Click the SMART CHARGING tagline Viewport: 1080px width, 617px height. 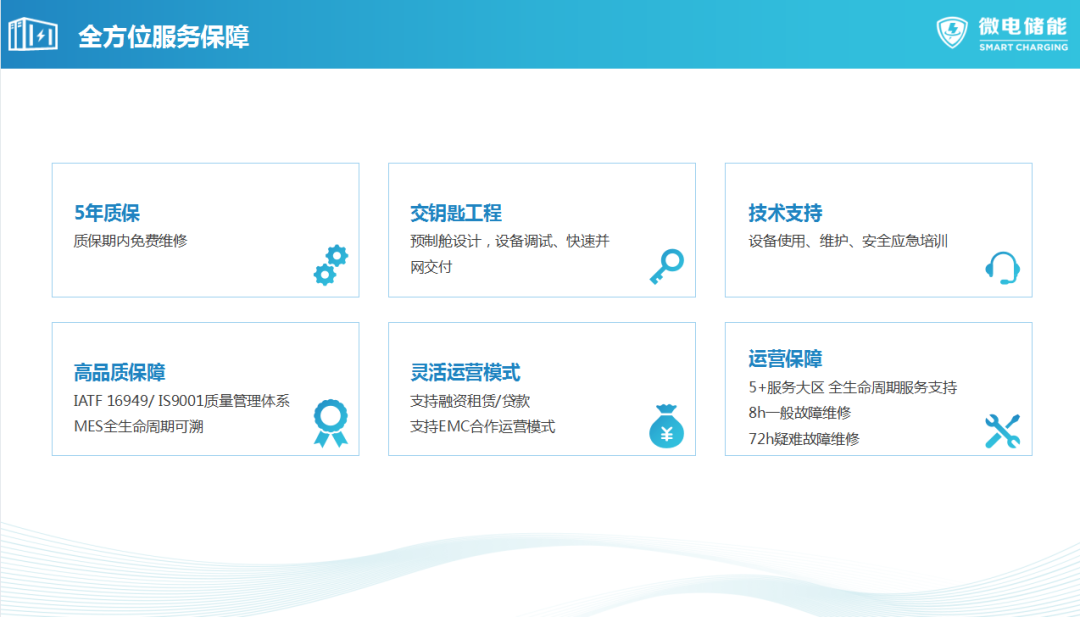click(x=1024, y=47)
